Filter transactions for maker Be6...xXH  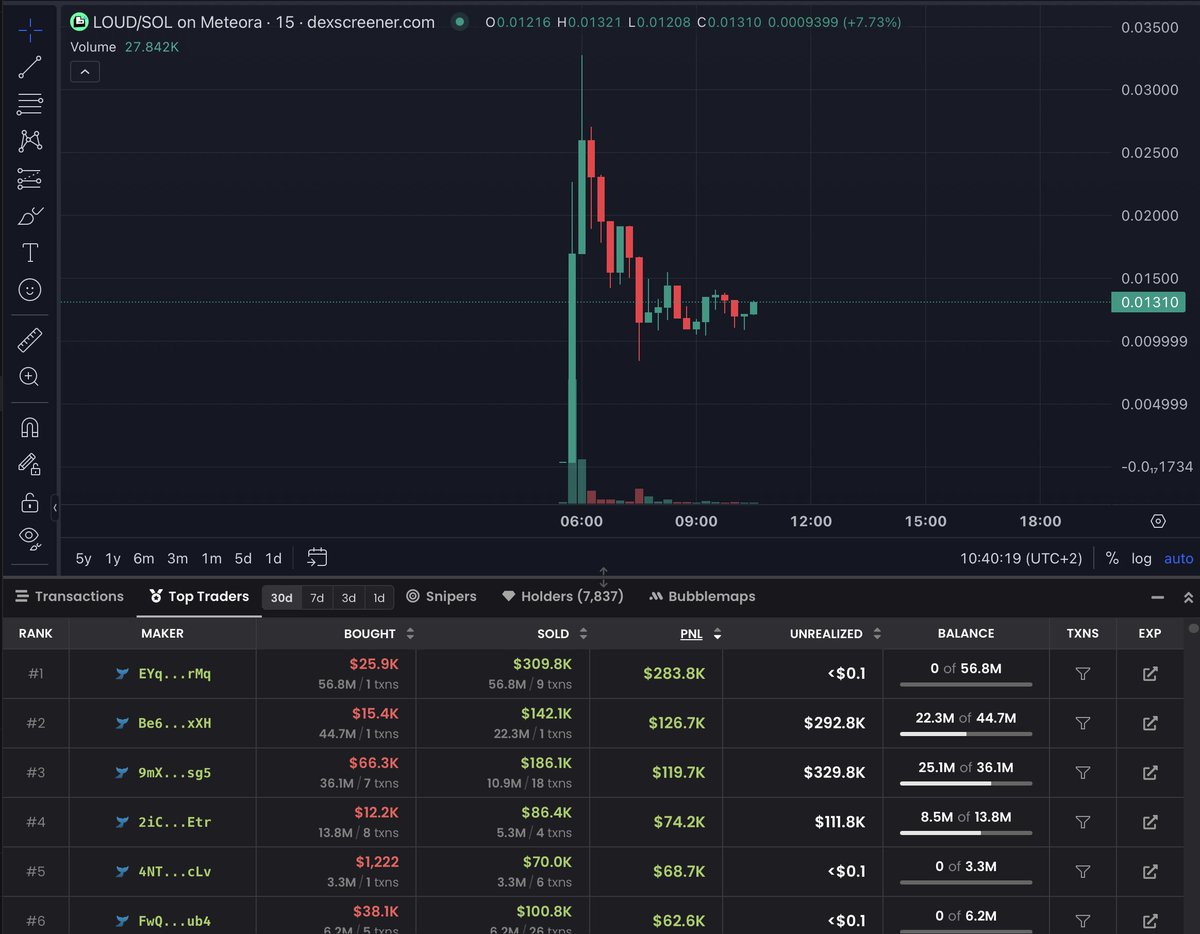point(1082,723)
